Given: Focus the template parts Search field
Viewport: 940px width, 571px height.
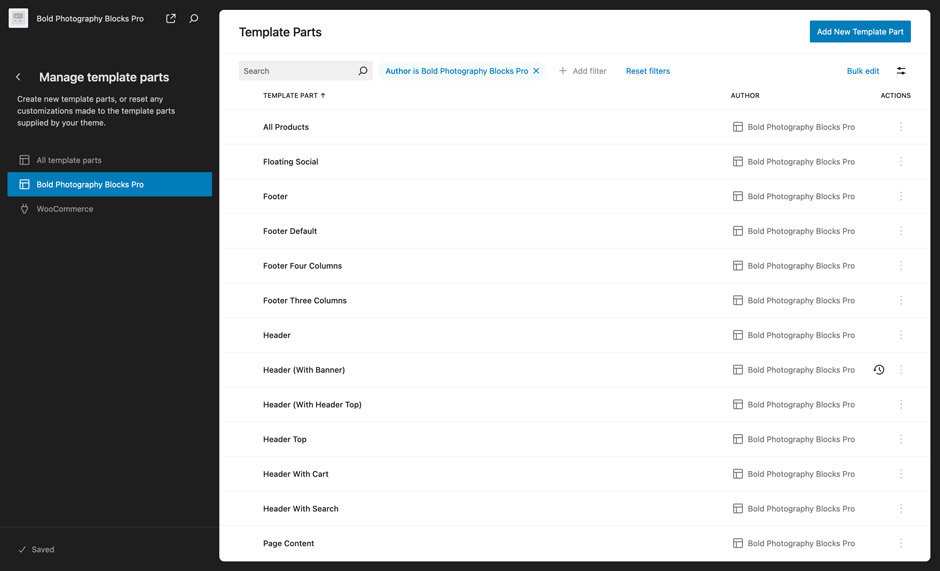Looking at the screenshot, I should tap(298, 71).
